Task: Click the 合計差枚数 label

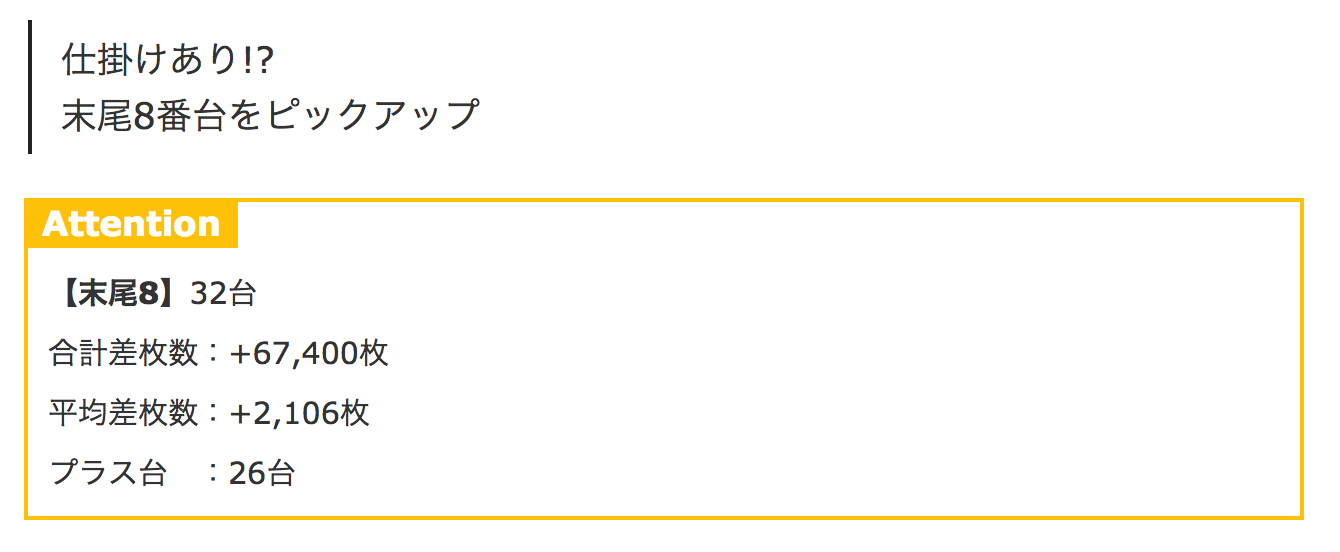Action: (x=124, y=353)
